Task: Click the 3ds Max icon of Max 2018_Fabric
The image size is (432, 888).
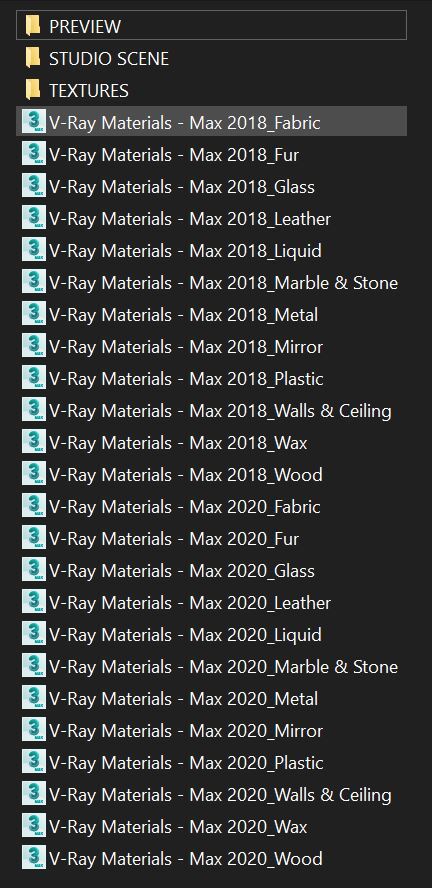Action: click(34, 122)
